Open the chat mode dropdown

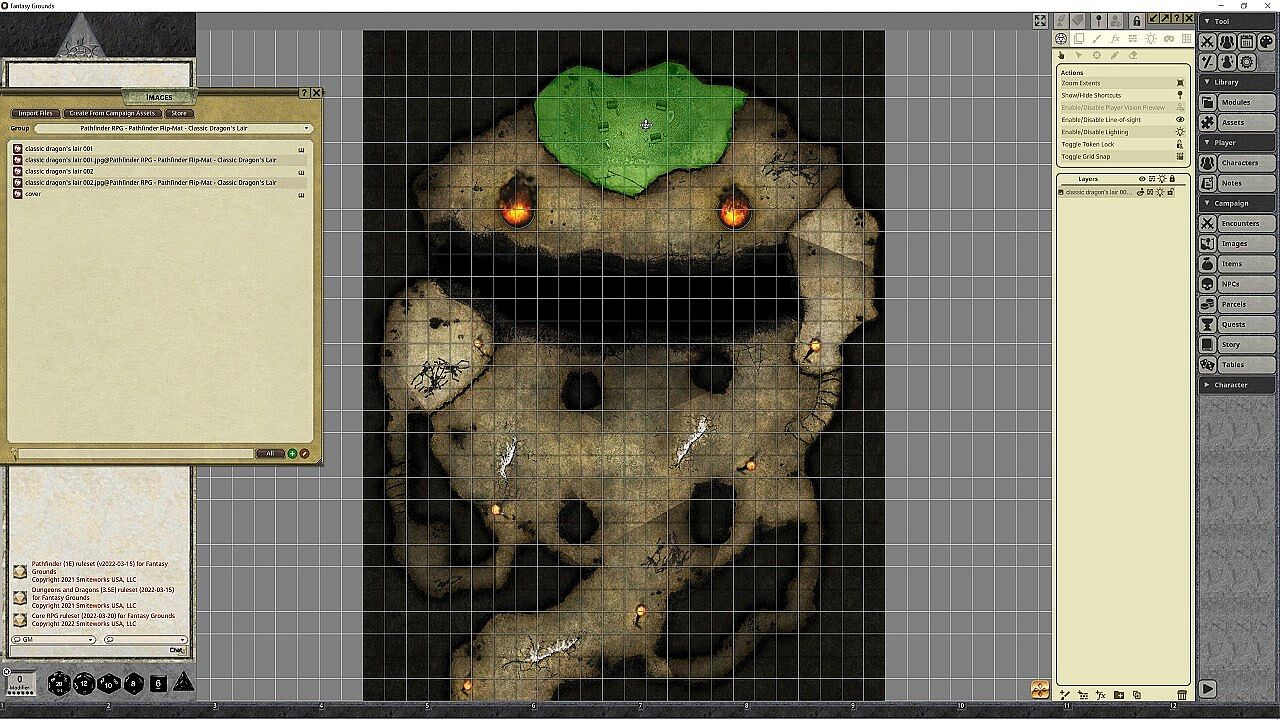[x=145, y=639]
